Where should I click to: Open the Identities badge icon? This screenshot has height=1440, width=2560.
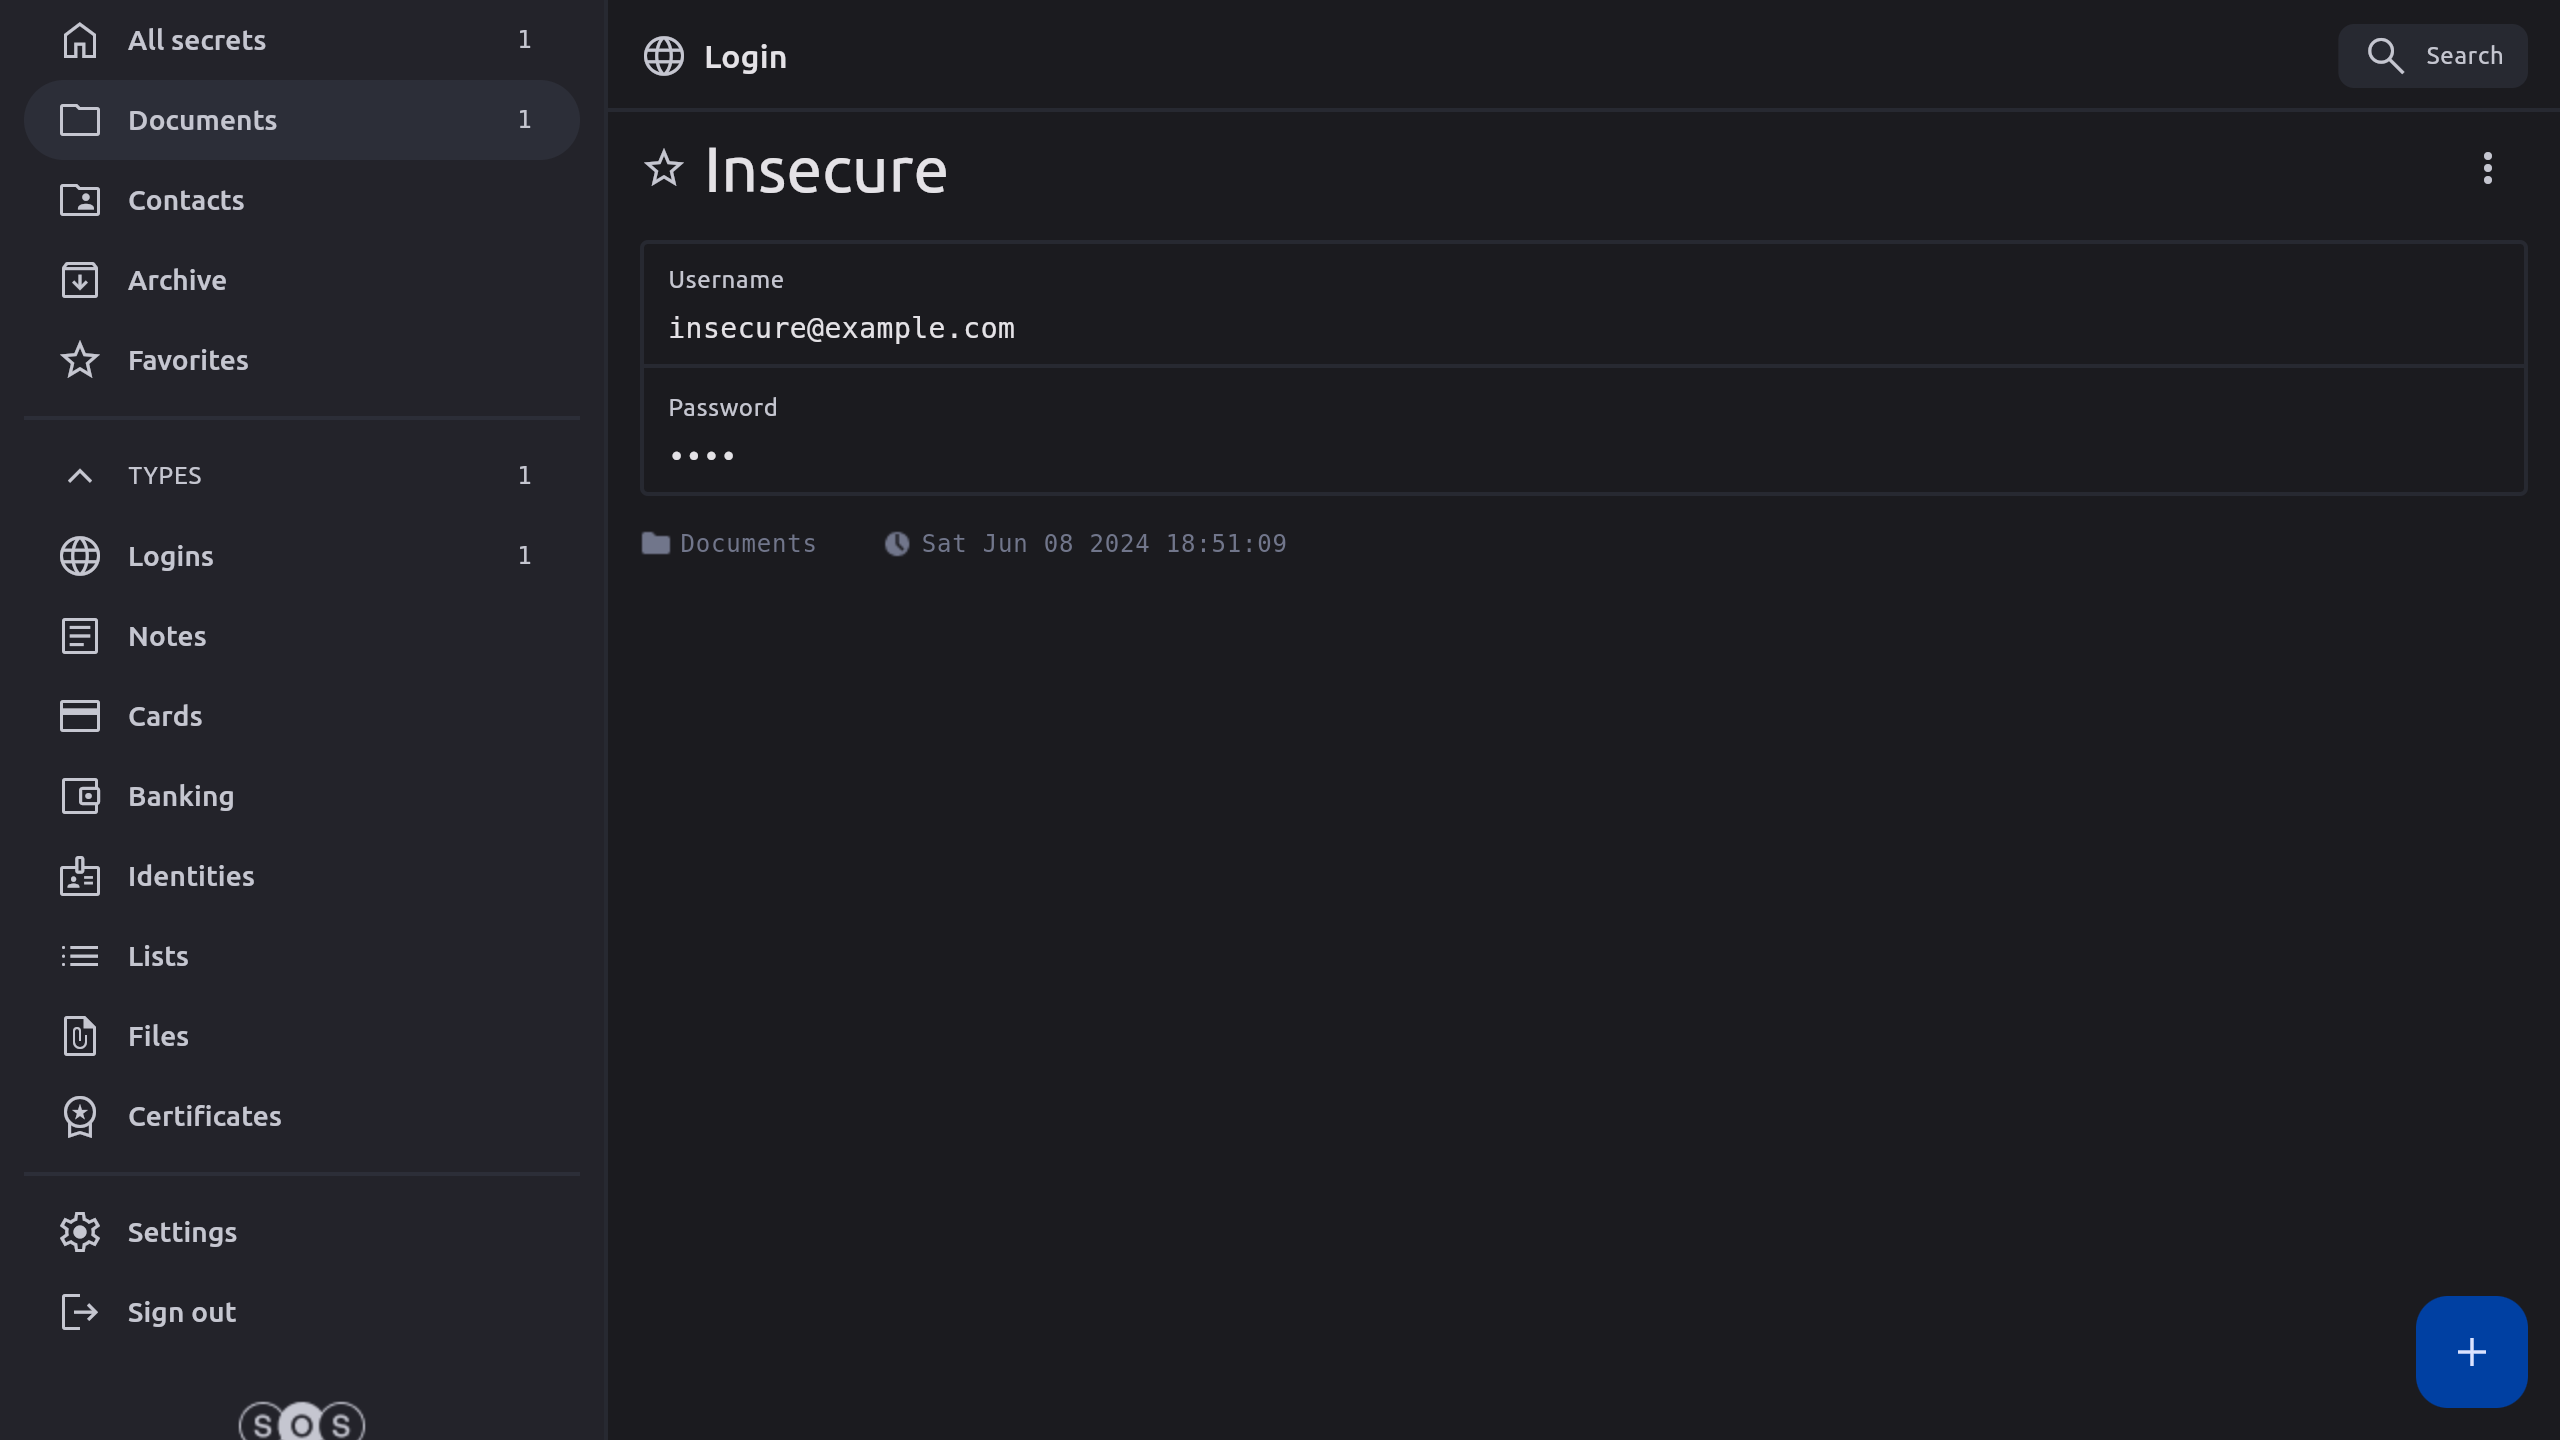tap(80, 876)
